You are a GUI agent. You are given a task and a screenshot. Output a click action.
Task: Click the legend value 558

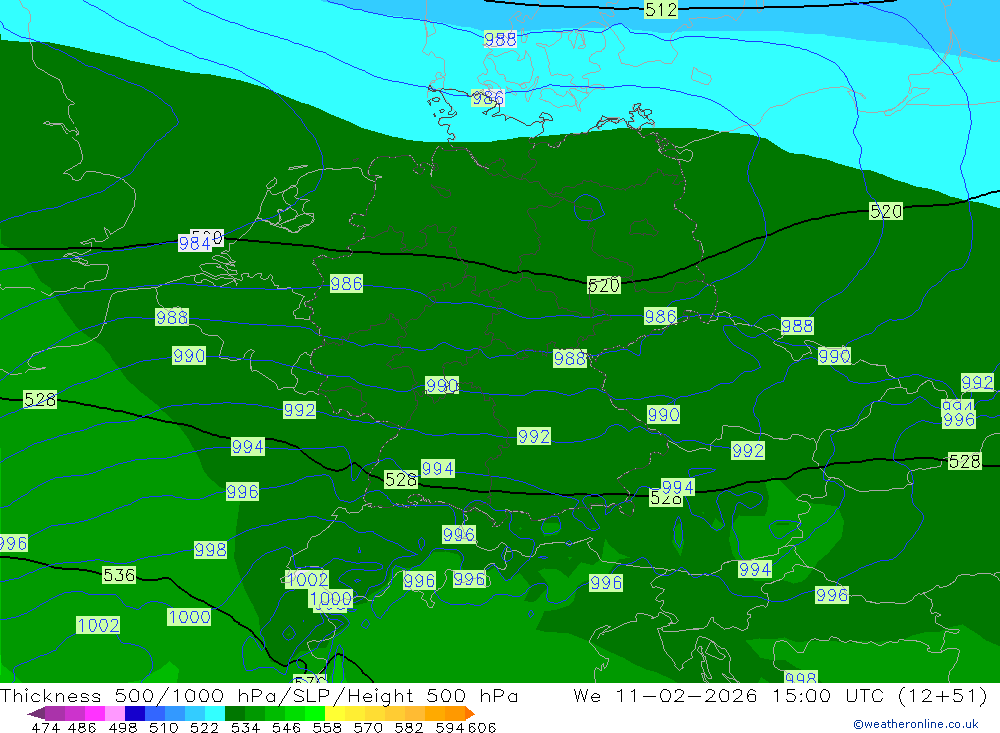tap(327, 727)
